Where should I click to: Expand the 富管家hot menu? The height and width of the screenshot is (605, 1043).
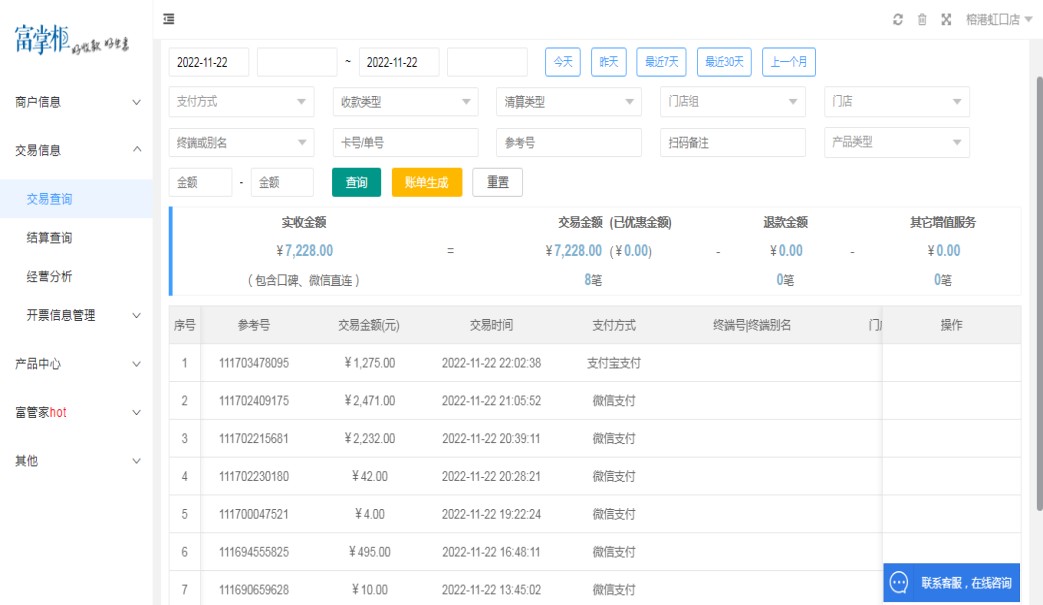(76, 412)
